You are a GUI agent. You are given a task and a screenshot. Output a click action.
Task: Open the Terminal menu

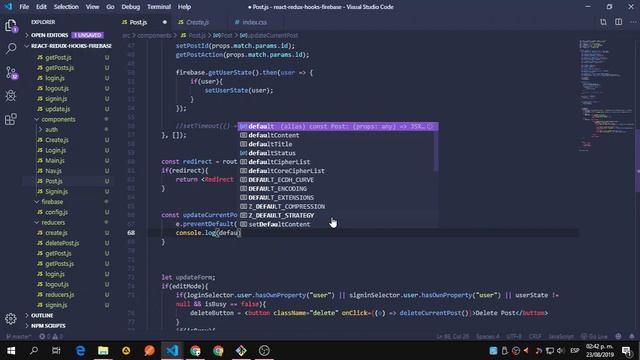pyautogui.click(x=159, y=7)
